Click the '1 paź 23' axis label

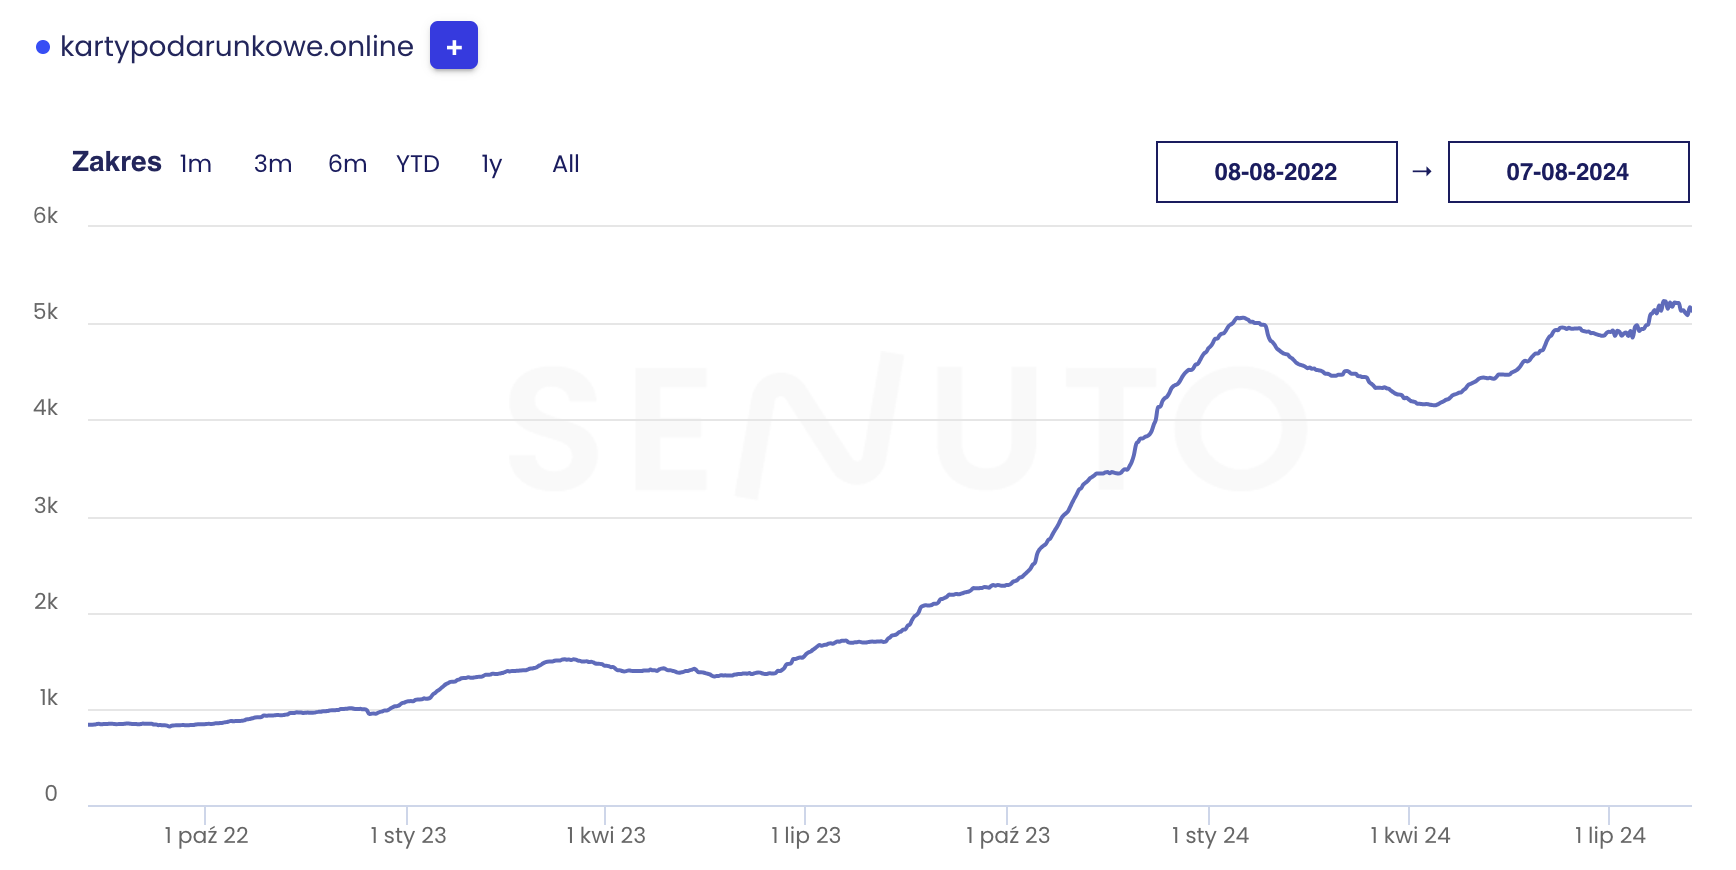[x=1008, y=836]
